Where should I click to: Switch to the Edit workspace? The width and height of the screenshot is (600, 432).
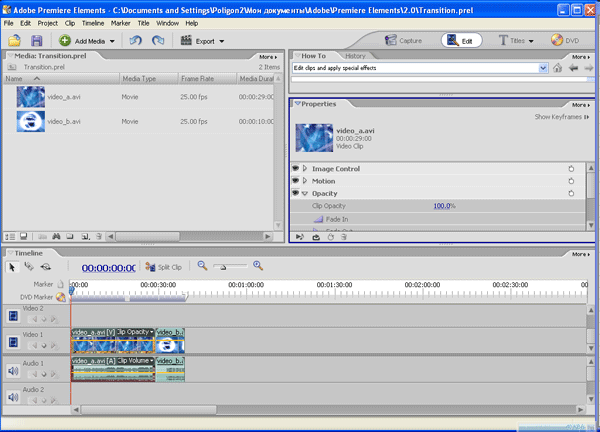click(x=461, y=41)
